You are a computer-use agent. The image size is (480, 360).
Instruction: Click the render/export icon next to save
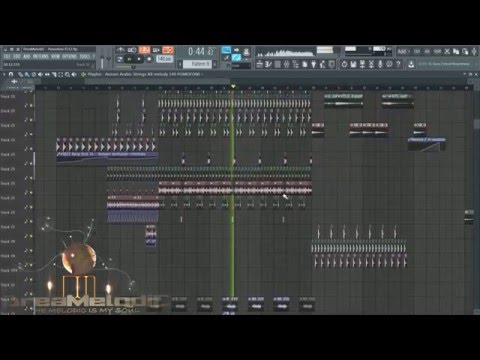(362, 64)
